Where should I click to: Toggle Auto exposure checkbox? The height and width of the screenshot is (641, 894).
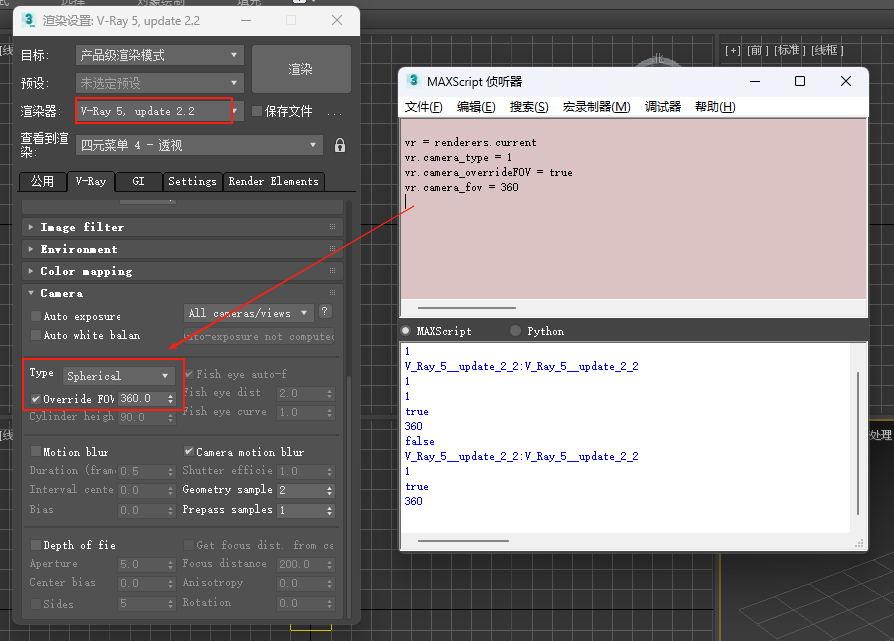pos(36,316)
